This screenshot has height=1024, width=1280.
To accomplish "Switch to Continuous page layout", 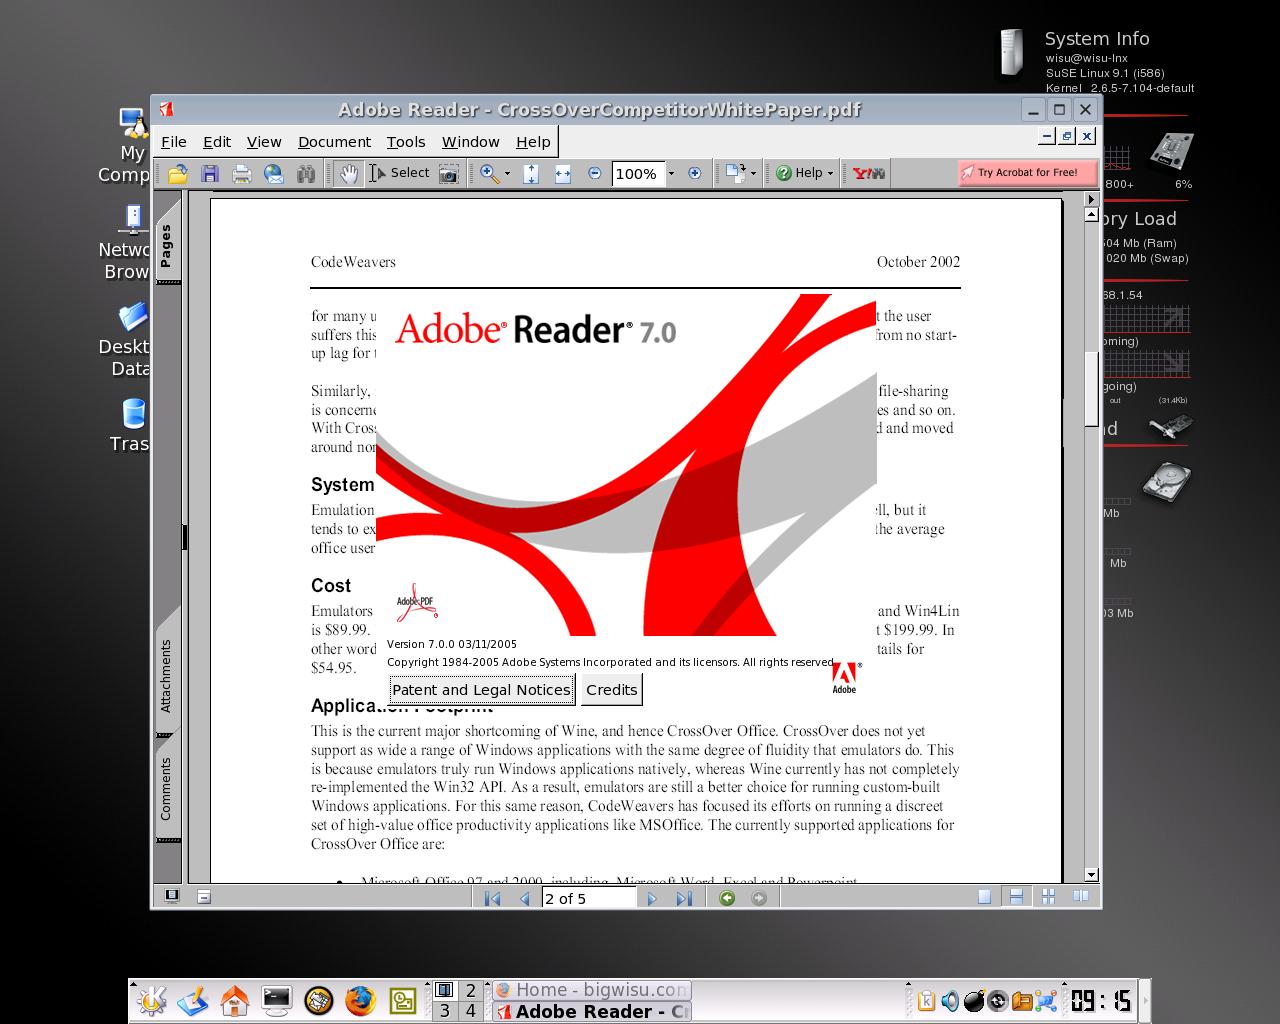I will (x=1016, y=897).
